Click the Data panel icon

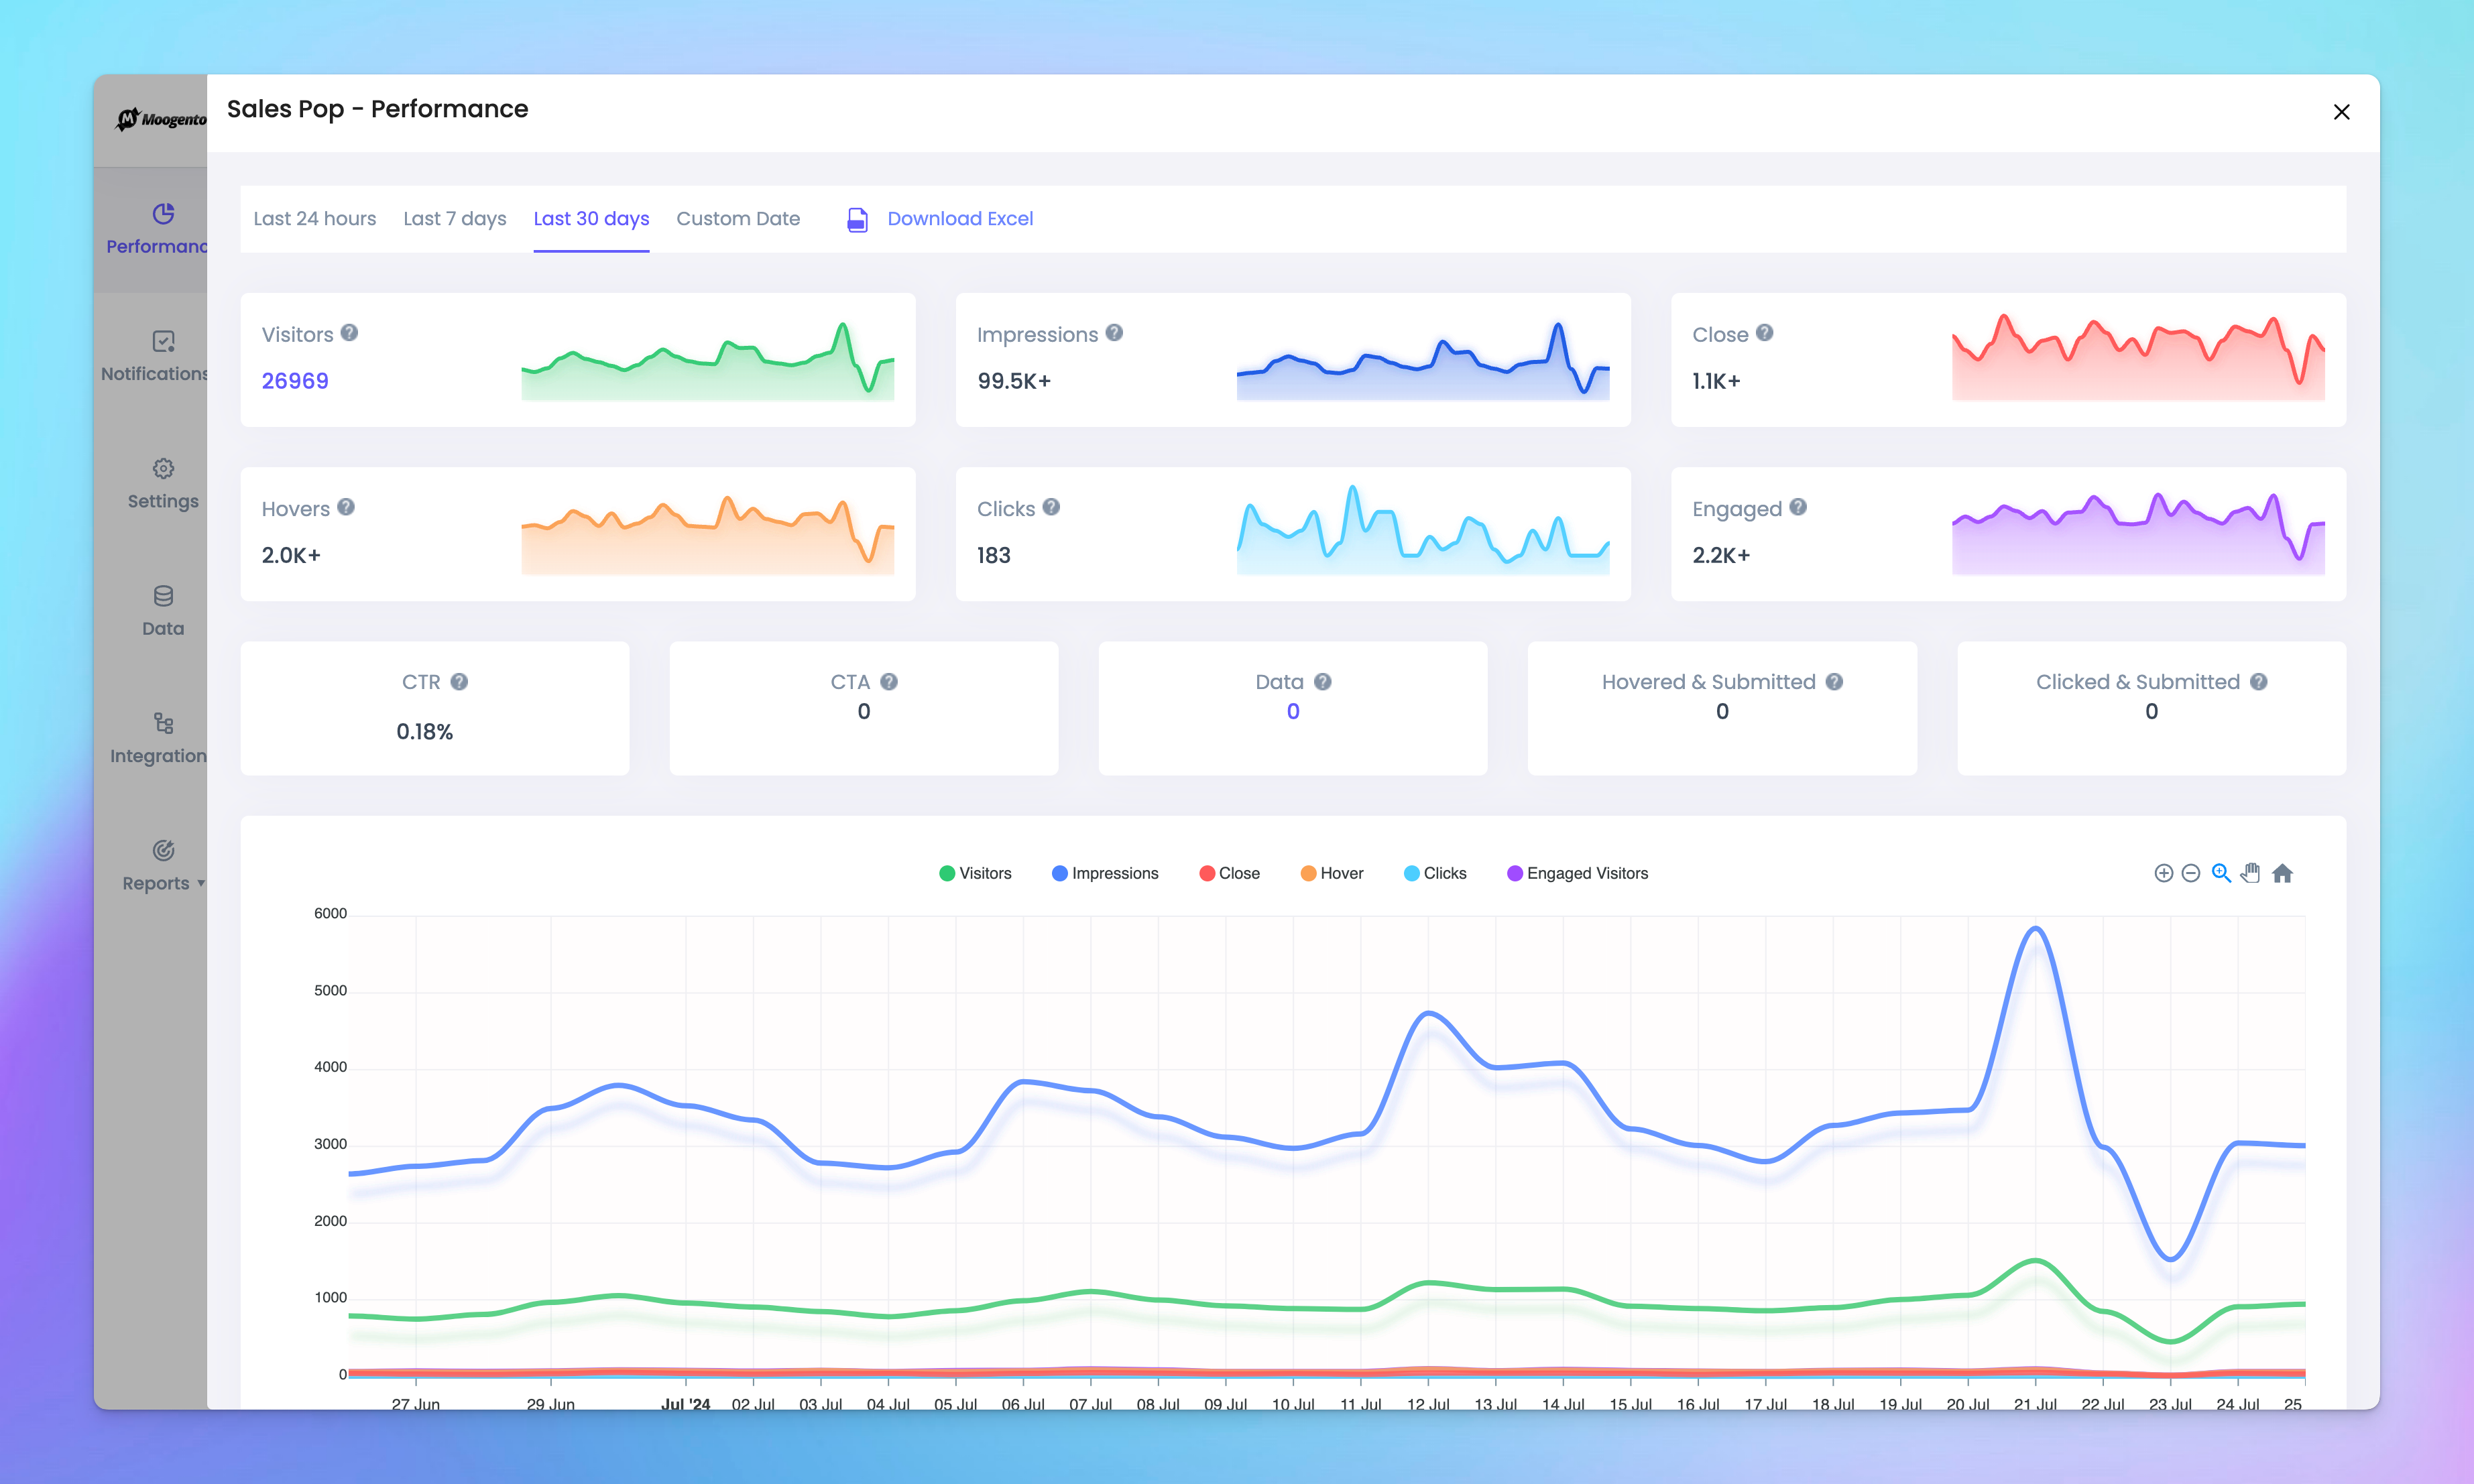[161, 595]
